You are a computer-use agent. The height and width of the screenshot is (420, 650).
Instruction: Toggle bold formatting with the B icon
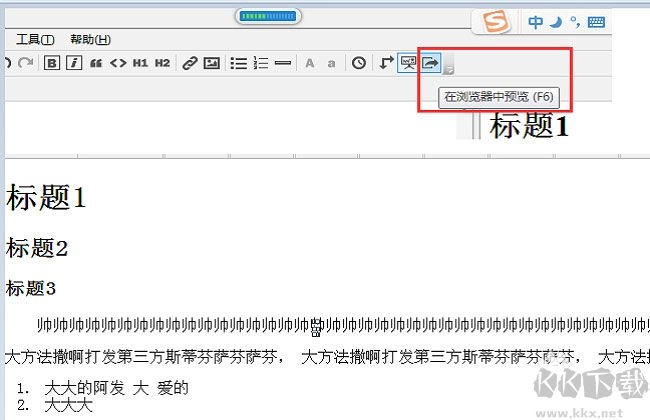pyautogui.click(x=52, y=63)
